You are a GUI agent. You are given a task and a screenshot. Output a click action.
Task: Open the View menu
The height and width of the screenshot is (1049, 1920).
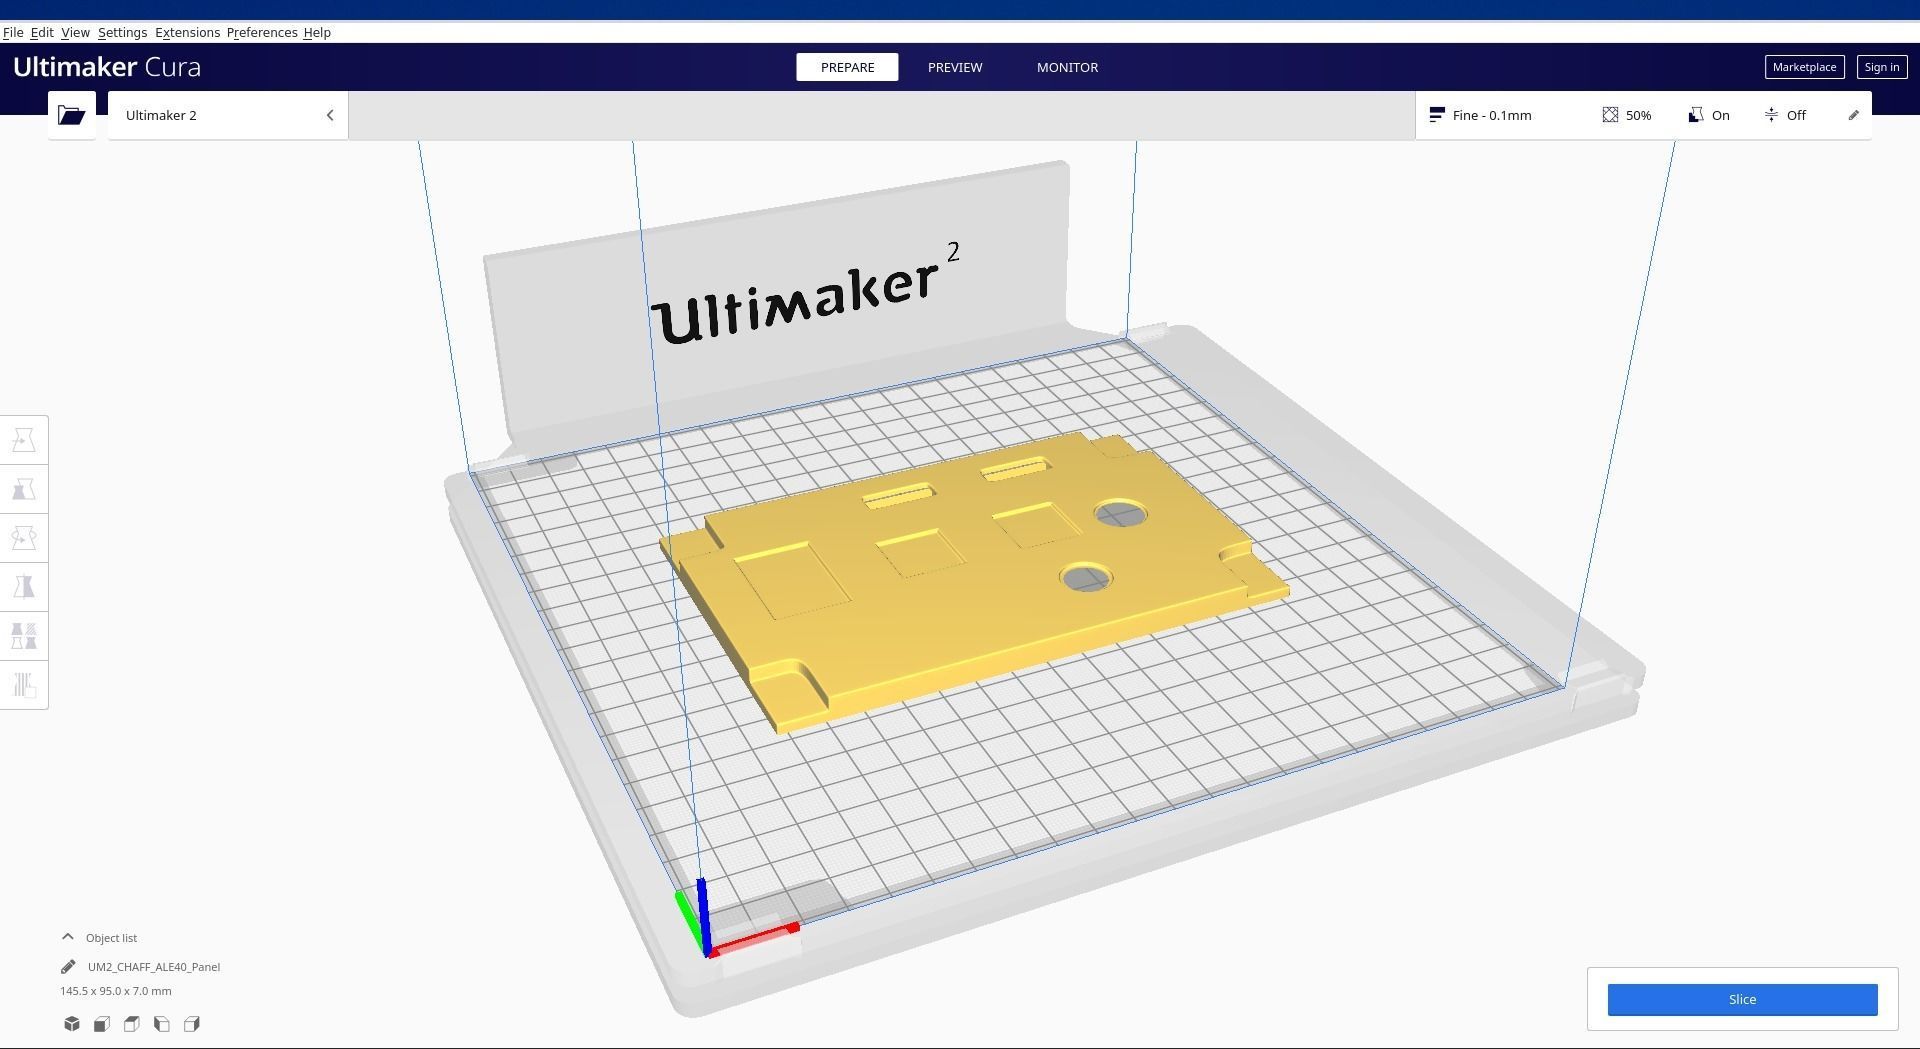pos(75,32)
